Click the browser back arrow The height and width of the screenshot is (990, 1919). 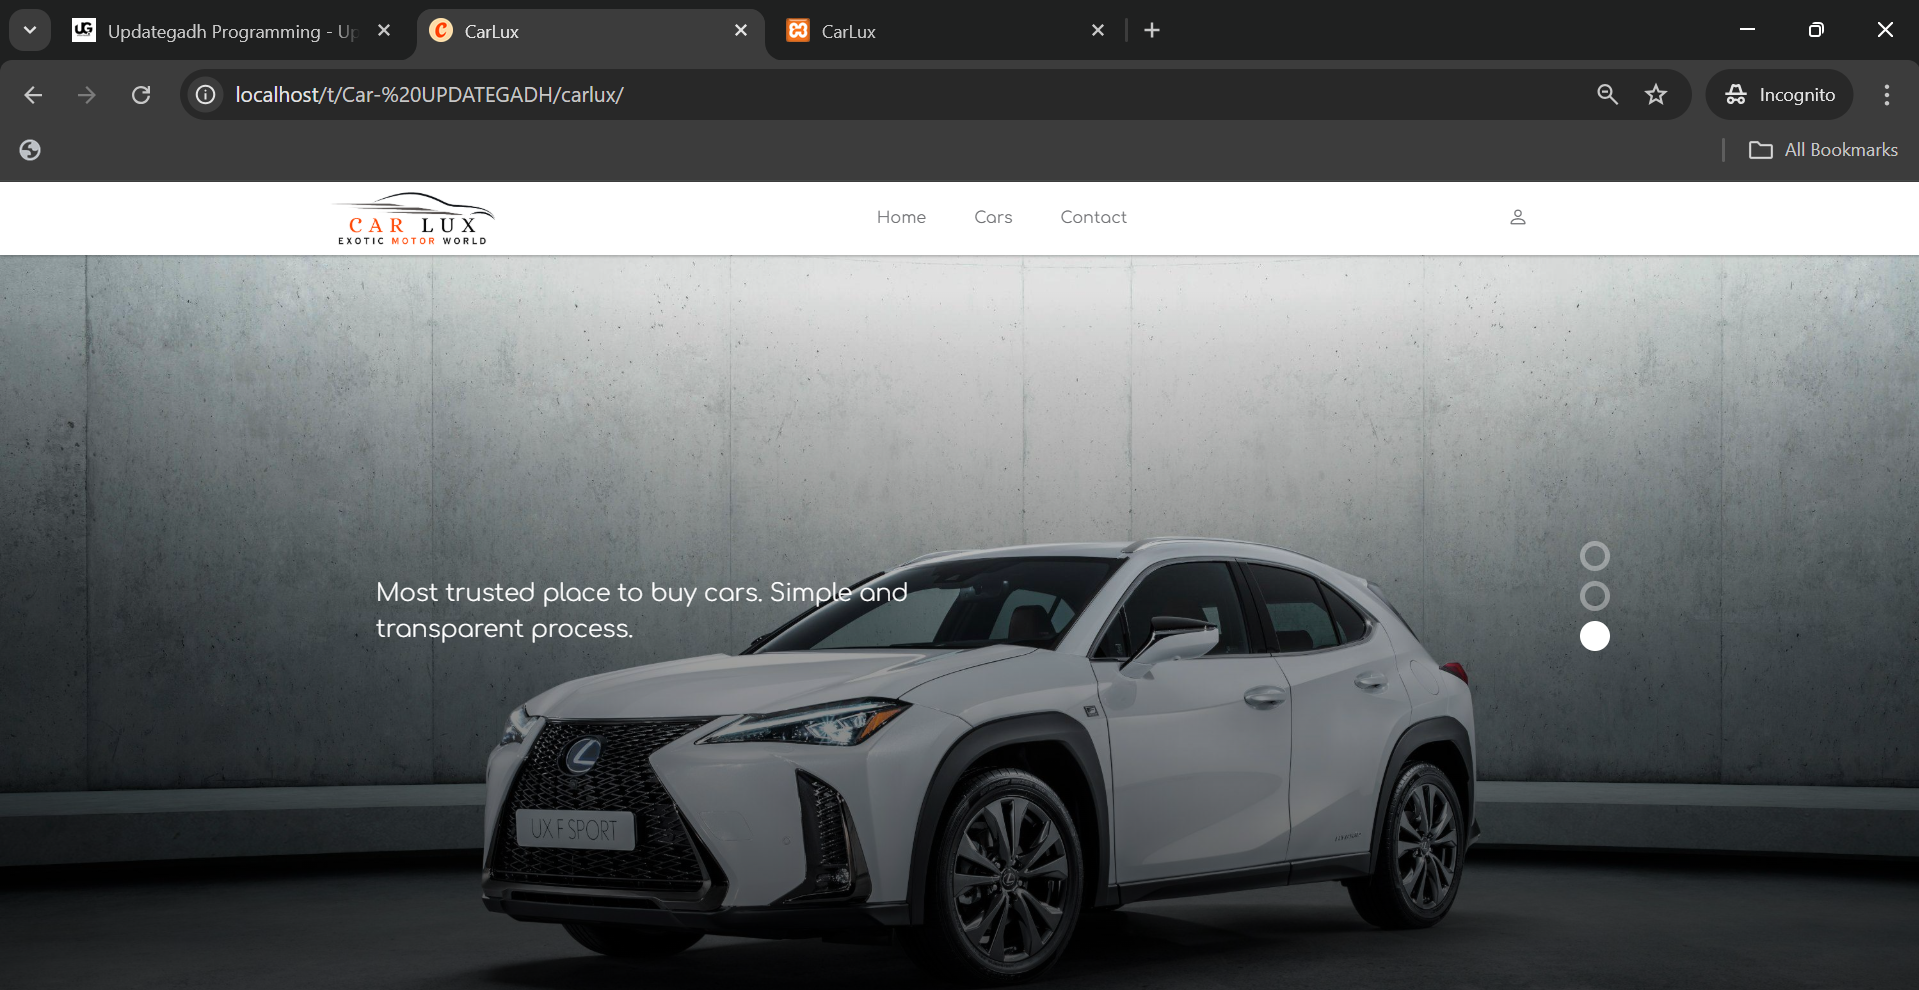click(x=33, y=95)
